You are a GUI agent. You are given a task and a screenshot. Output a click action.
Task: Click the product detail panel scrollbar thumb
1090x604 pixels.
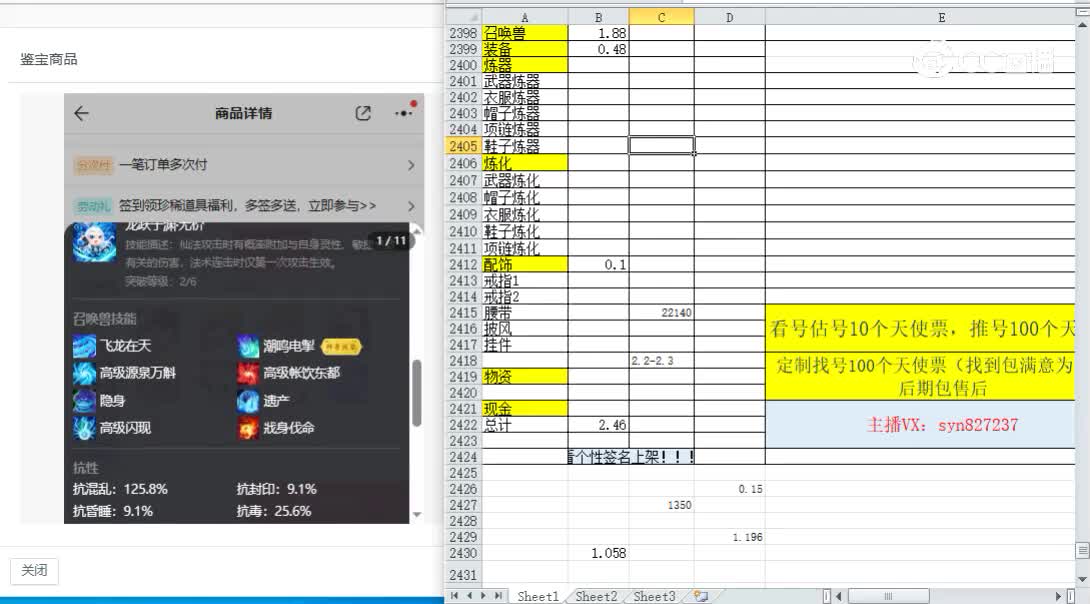pos(416,393)
